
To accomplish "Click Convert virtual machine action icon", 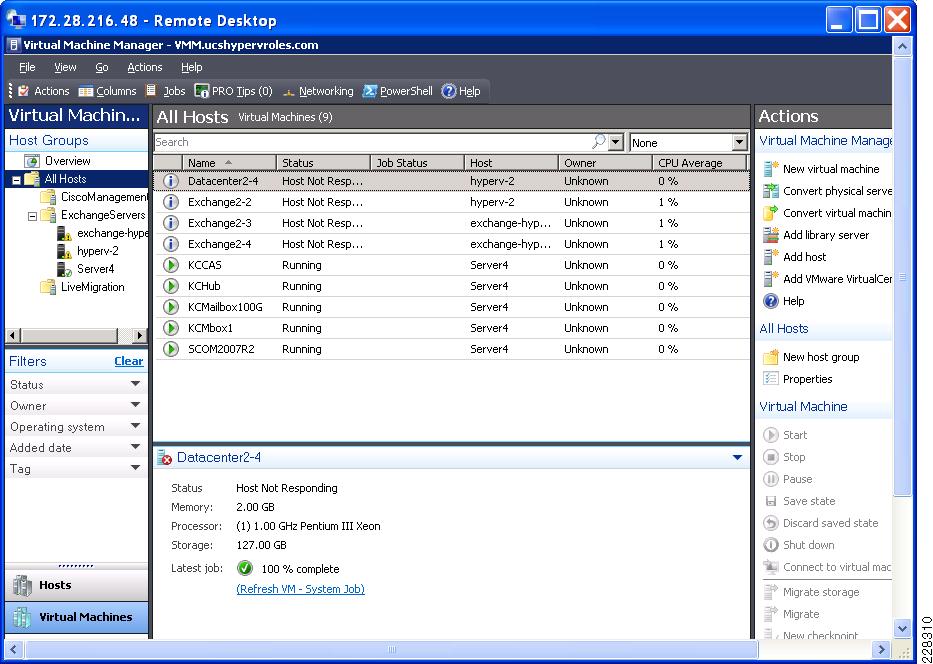I will click(771, 213).
